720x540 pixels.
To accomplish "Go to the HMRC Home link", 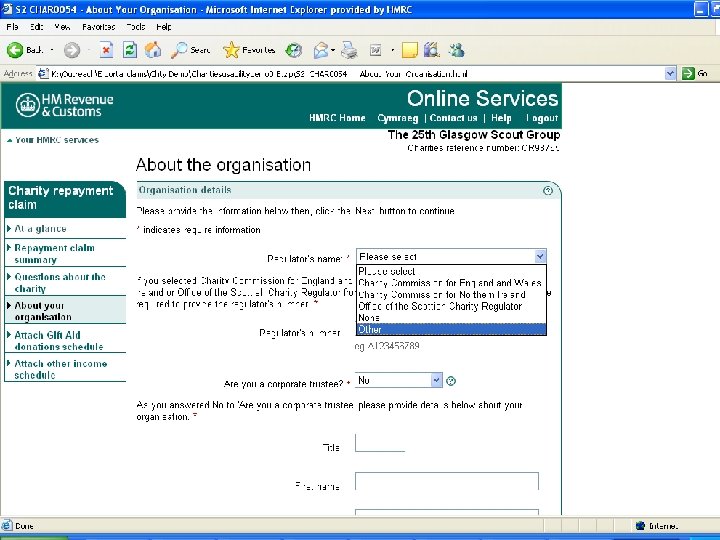I will (337, 118).
